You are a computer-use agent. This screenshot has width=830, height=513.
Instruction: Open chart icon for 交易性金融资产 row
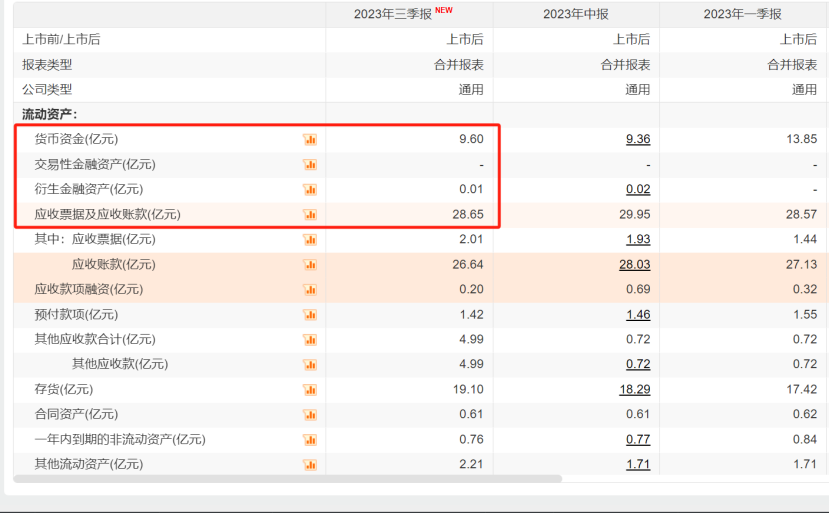[310, 165]
